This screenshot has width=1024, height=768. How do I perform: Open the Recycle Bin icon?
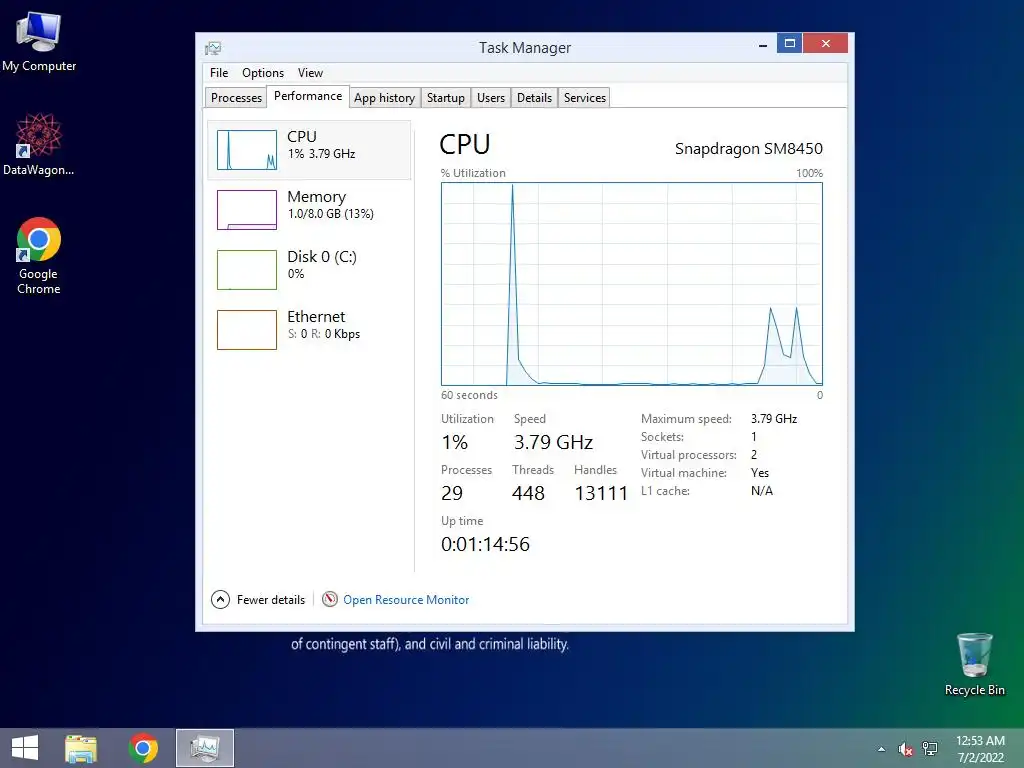coord(974,664)
